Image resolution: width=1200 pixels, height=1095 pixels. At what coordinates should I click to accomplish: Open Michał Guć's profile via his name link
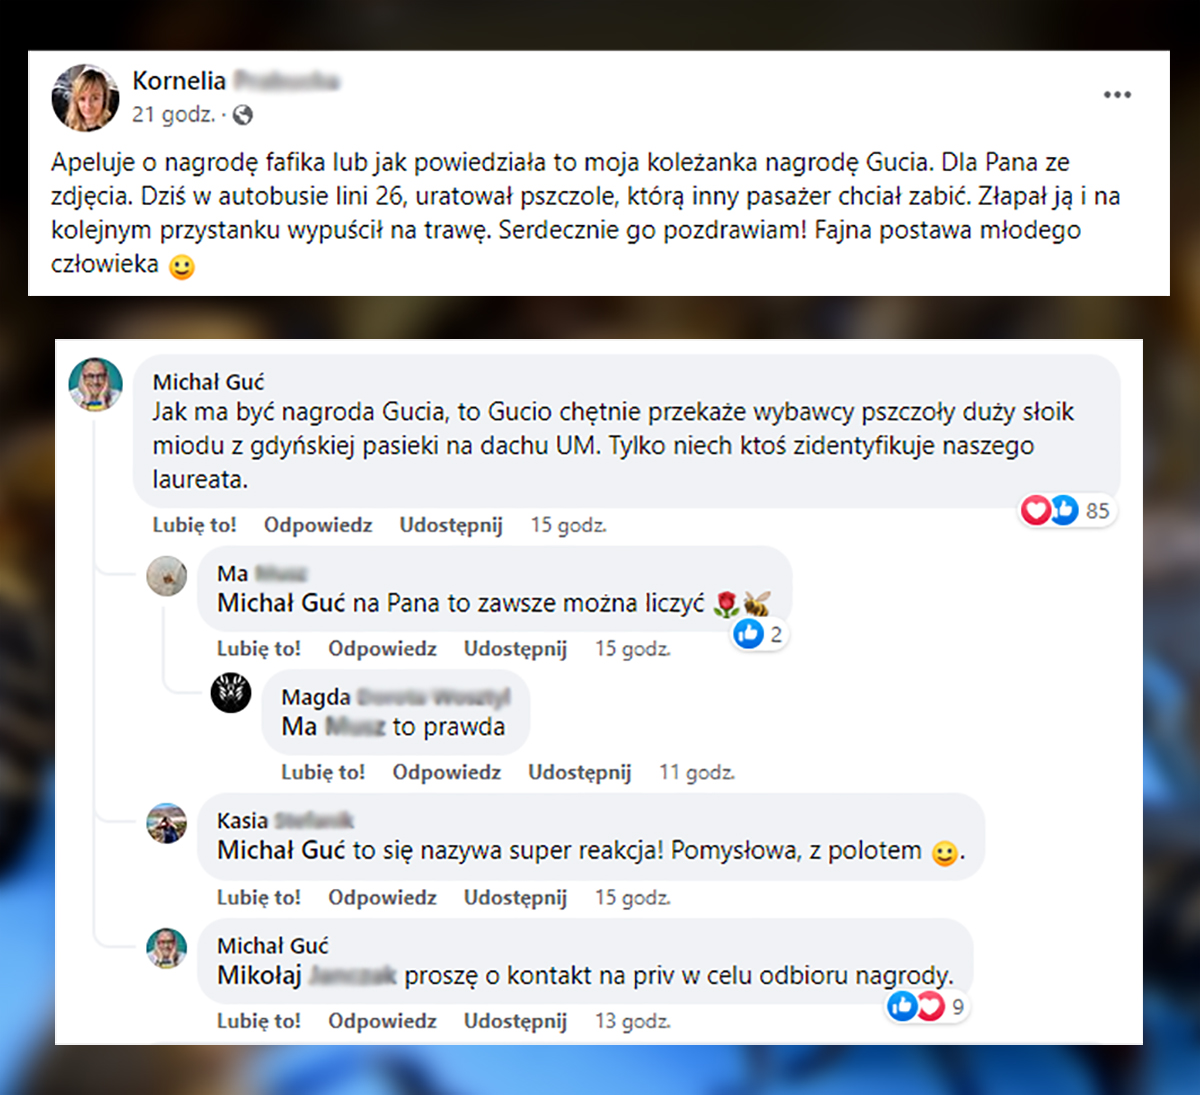tap(207, 381)
